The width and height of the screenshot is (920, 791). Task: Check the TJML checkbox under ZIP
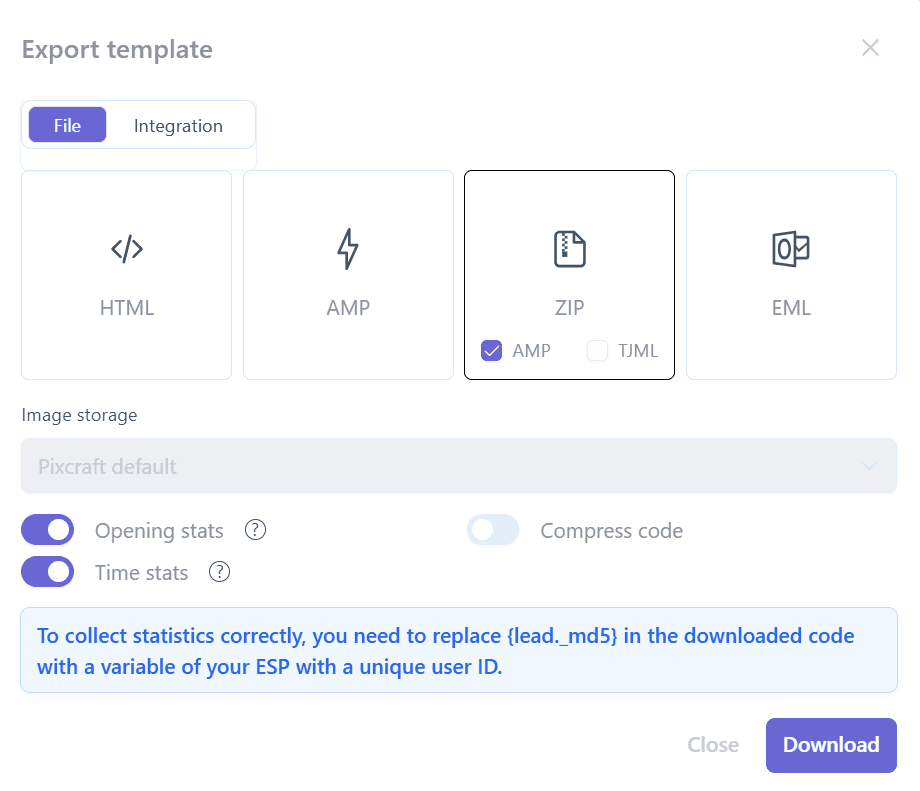597,351
